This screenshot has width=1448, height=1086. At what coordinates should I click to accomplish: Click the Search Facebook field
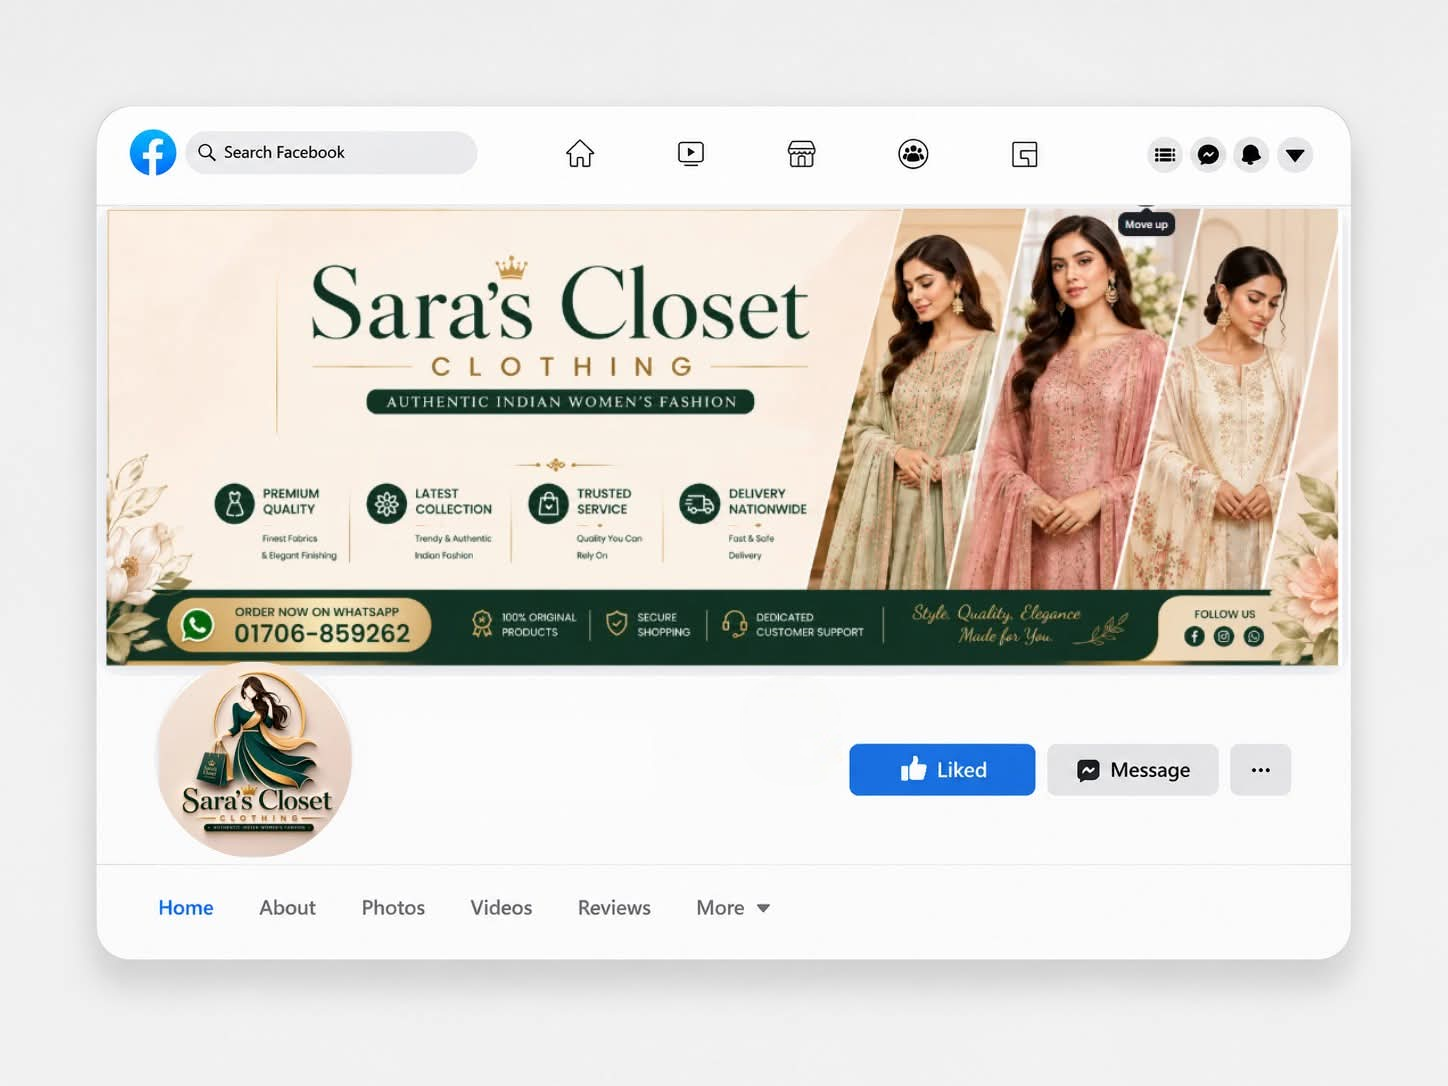pyautogui.click(x=331, y=152)
